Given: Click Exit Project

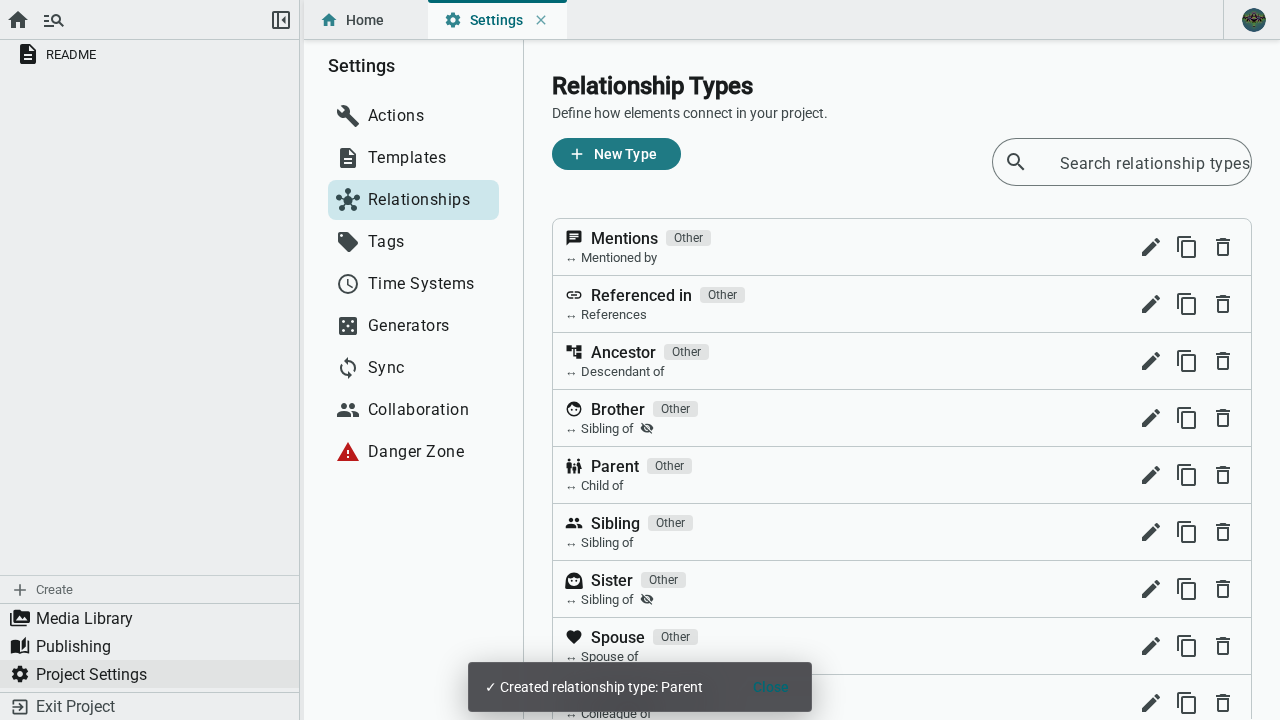Looking at the screenshot, I should (x=150, y=706).
